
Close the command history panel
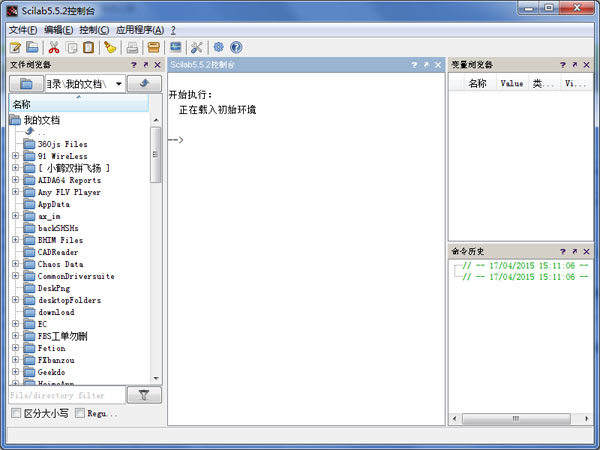coord(586,251)
